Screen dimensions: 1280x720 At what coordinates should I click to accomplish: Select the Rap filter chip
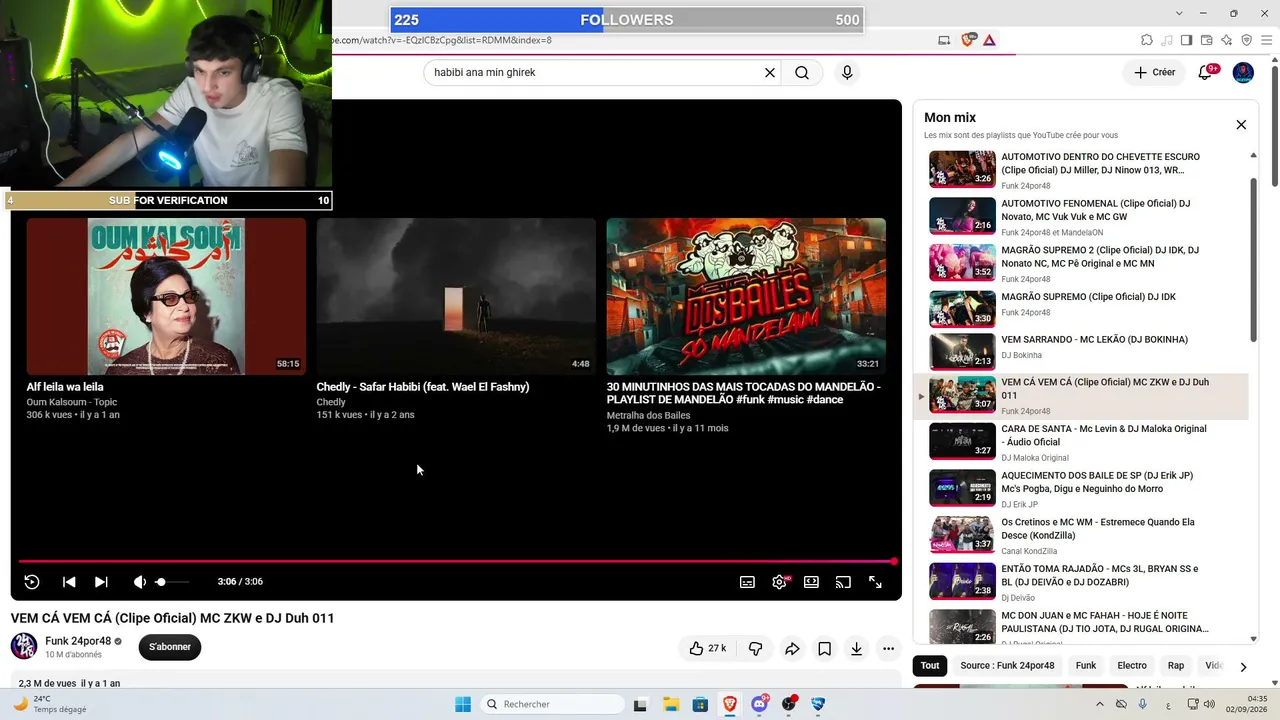coord(1176,665)
